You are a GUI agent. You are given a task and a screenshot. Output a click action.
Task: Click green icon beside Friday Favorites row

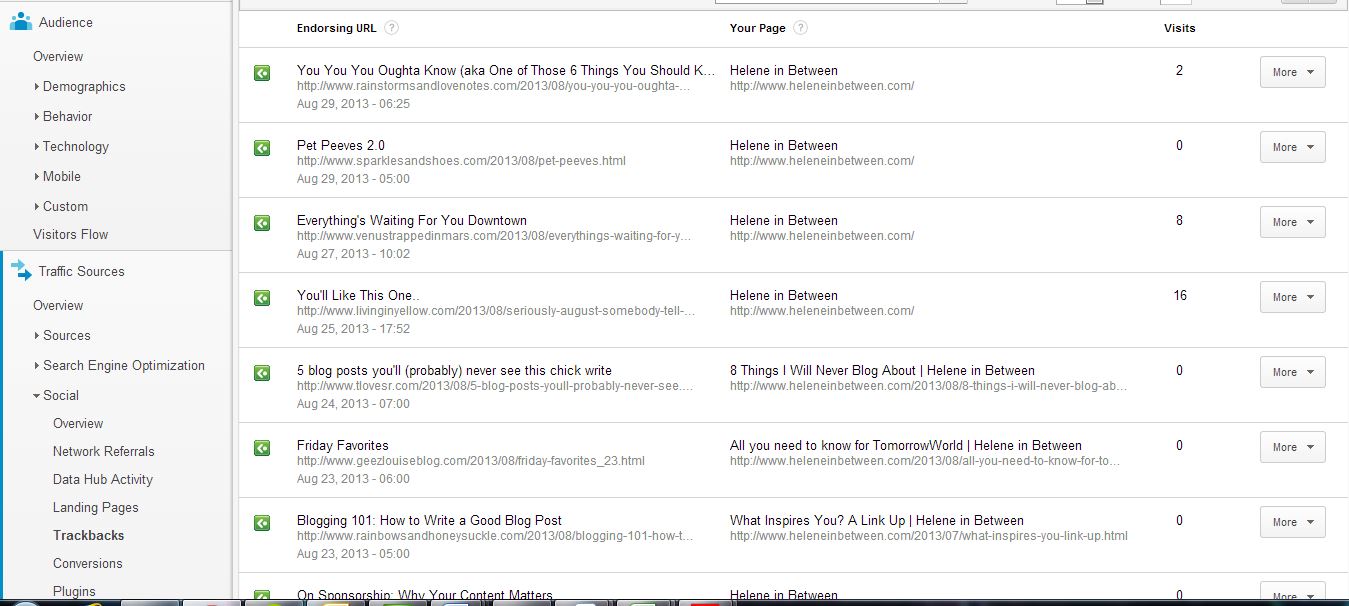[x=262, y=448]
